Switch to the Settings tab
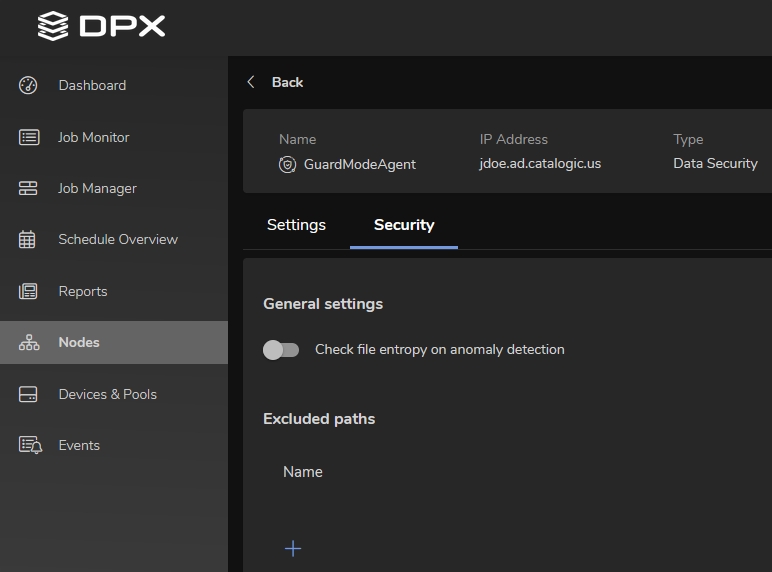This screenshot has height=572, width=772. [296, 225]
